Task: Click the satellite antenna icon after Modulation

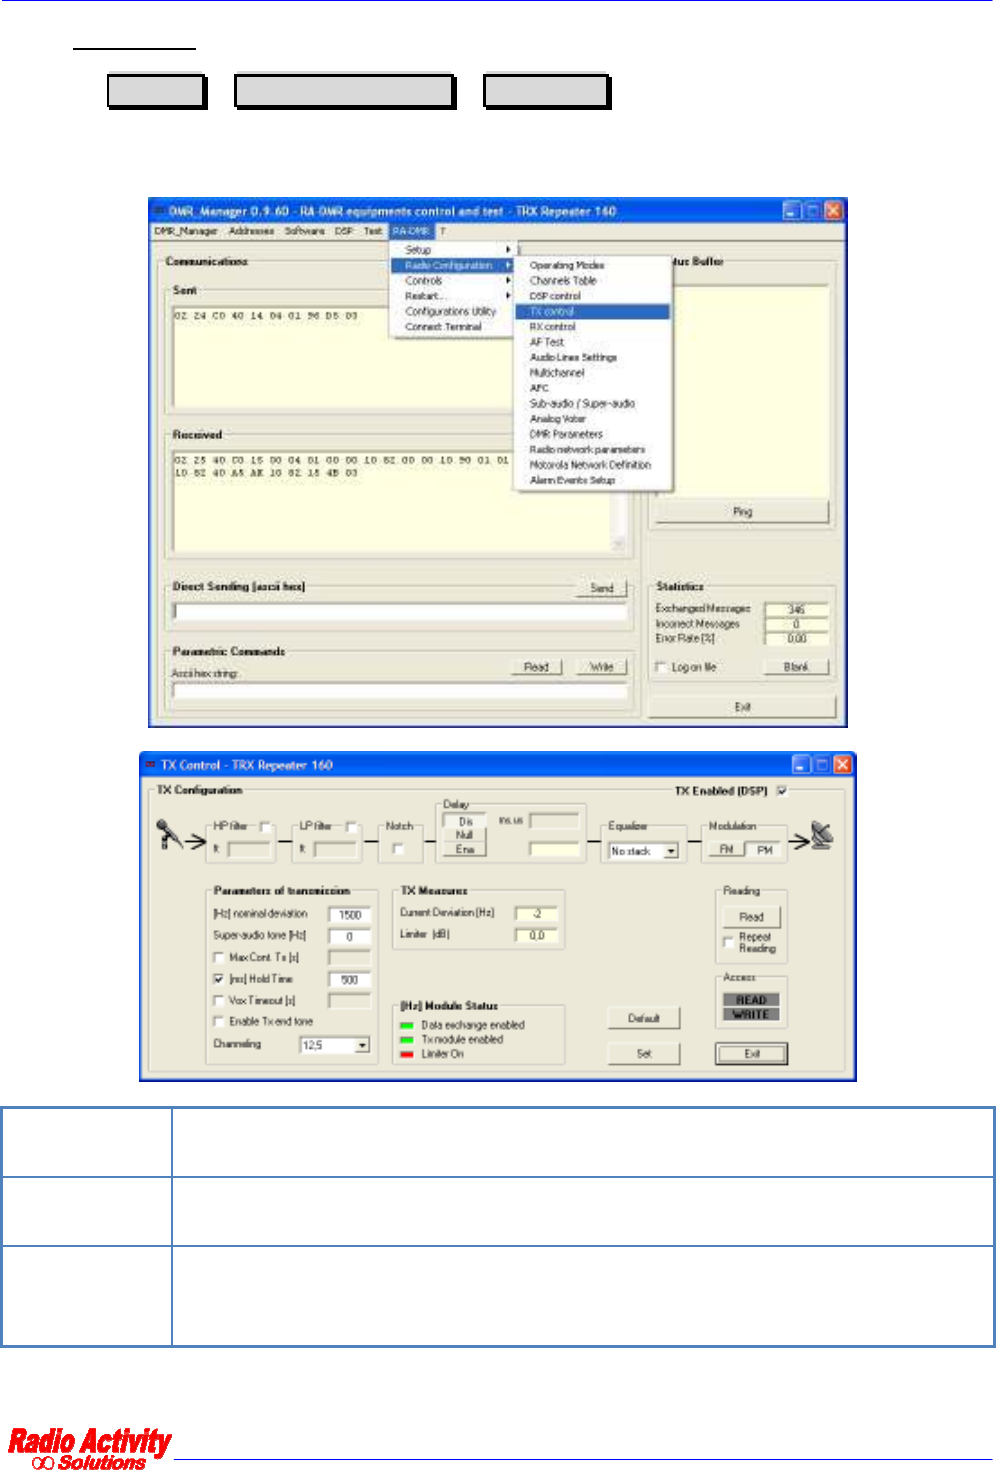Action: [822, 835]
